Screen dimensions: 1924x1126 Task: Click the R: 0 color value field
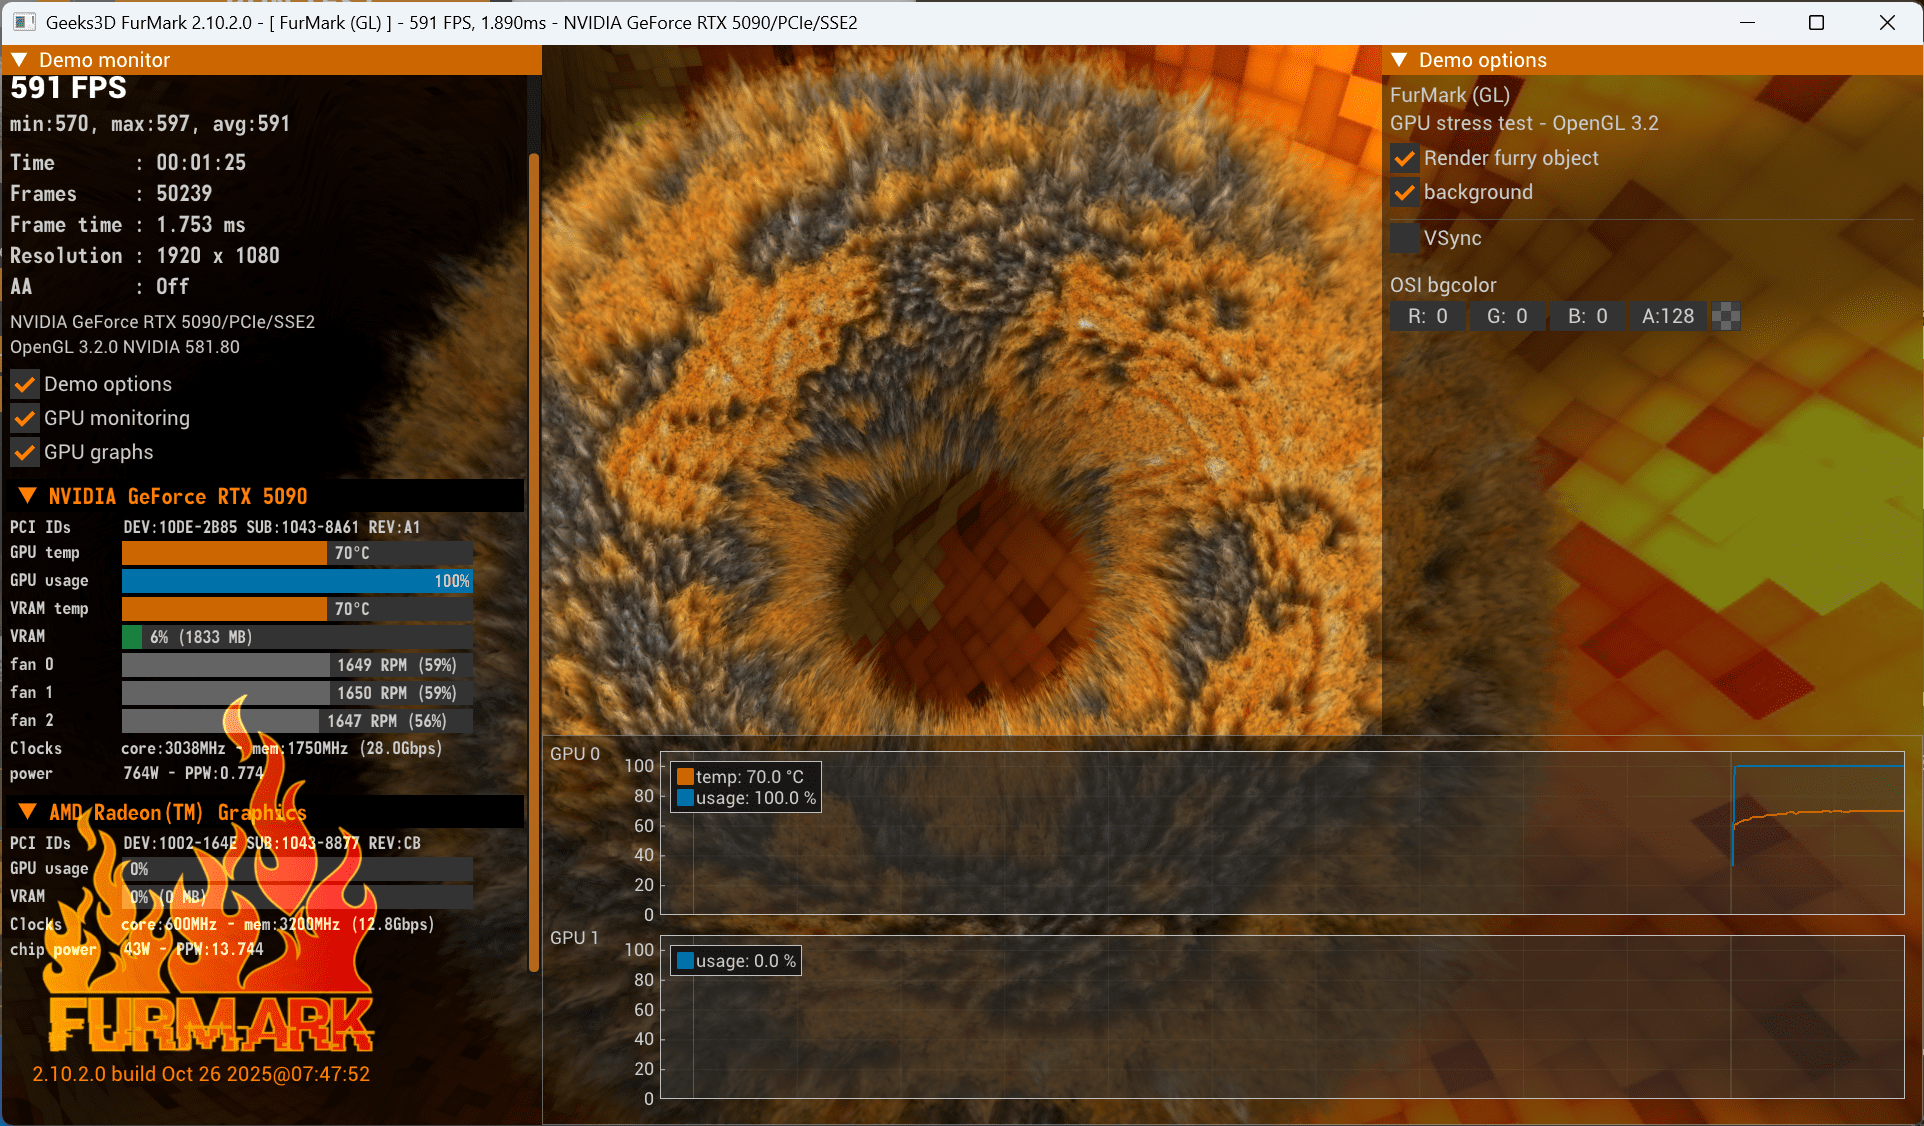(1427, 317)
